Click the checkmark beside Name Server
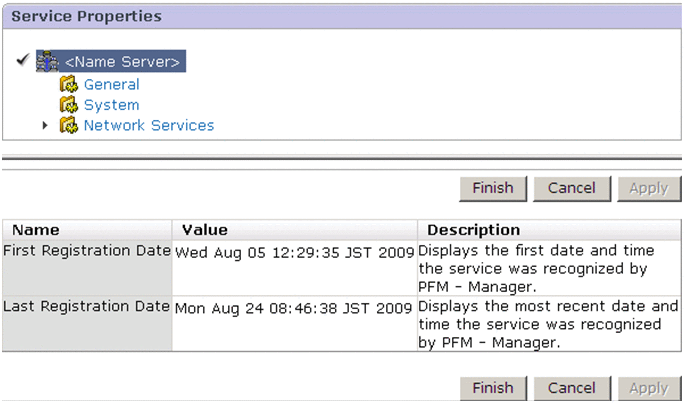 24,61
